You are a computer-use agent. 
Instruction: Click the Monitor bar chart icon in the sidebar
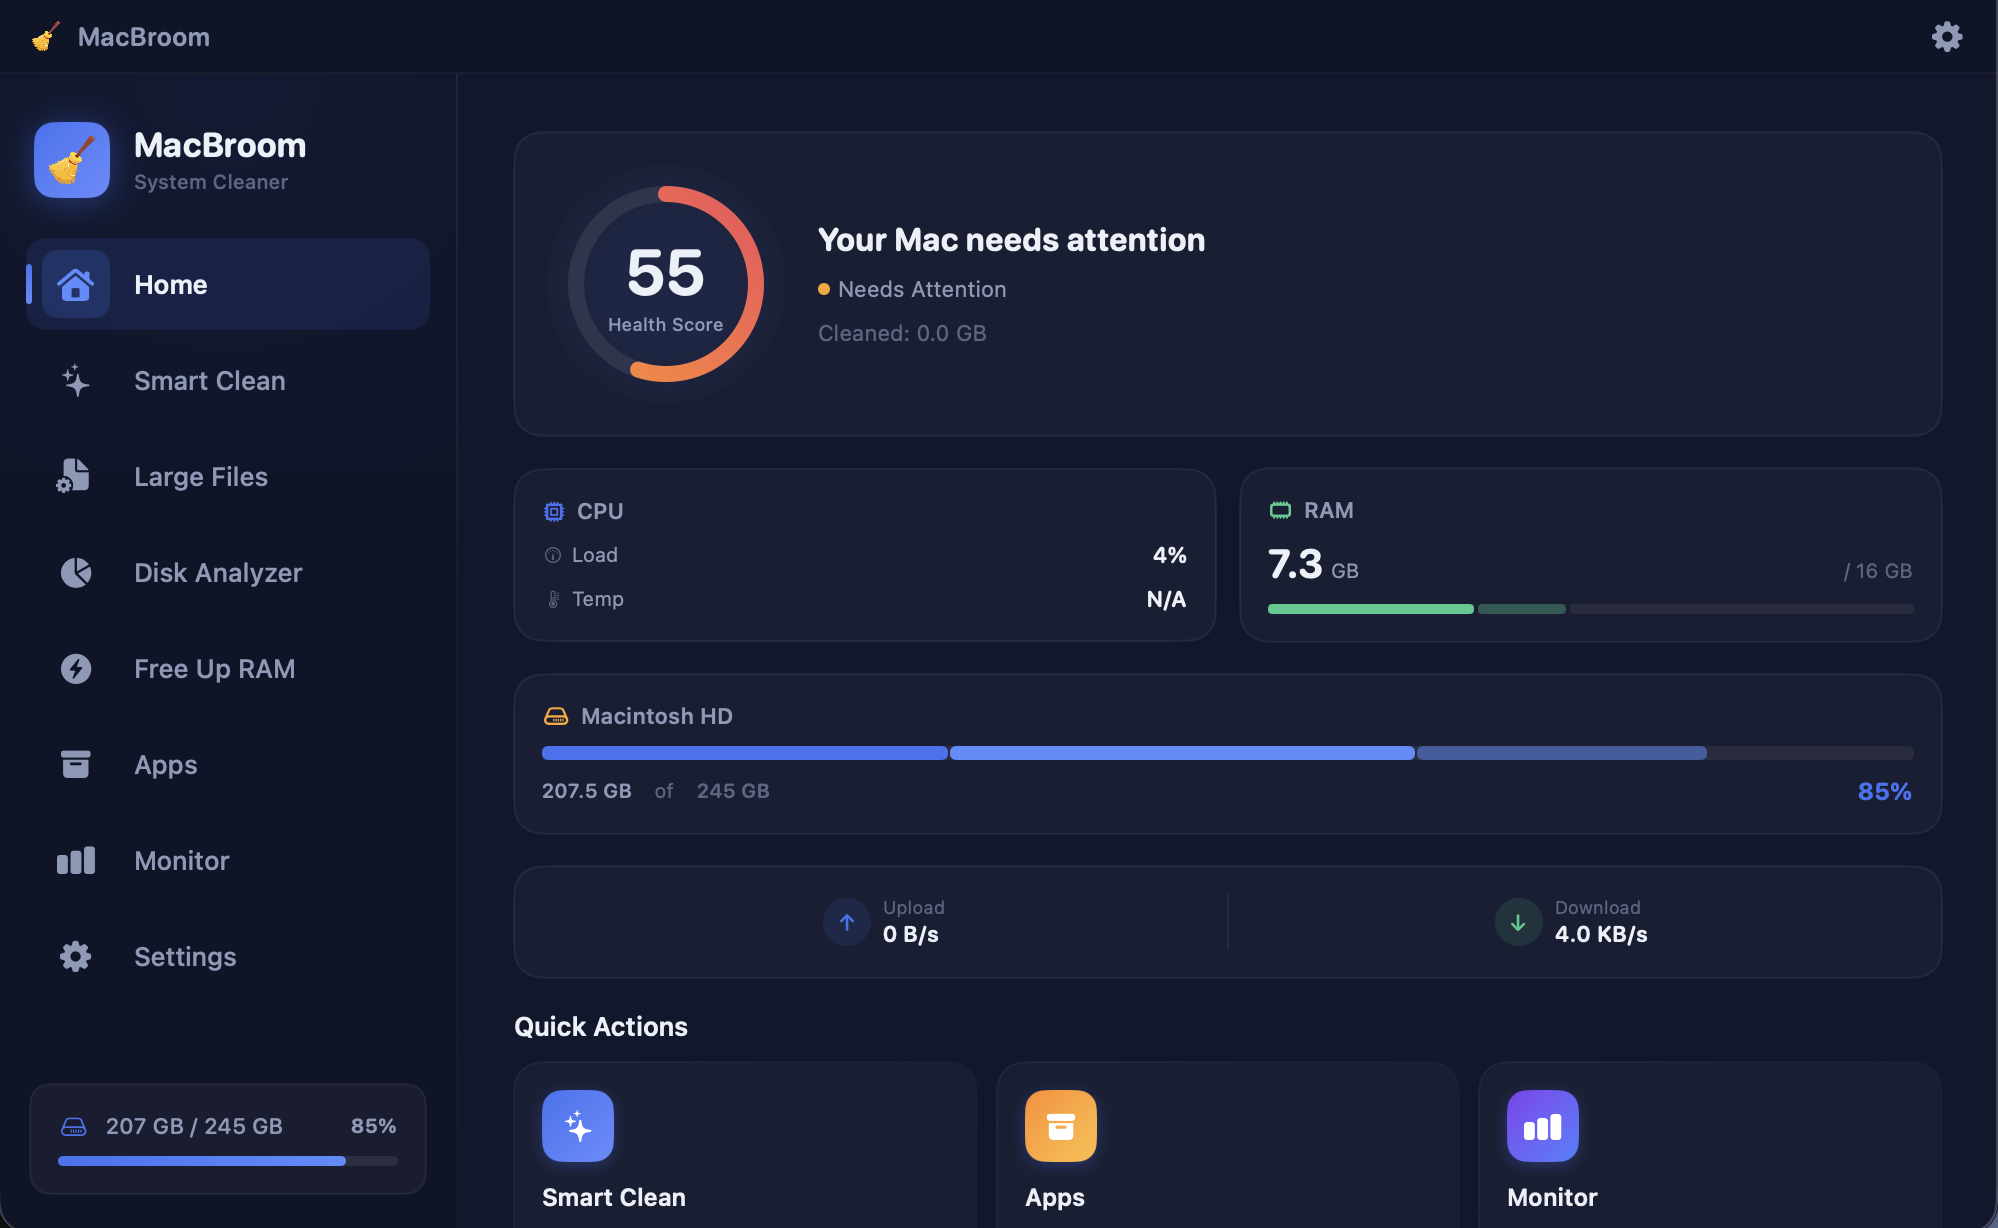click(x=76, y=860)
